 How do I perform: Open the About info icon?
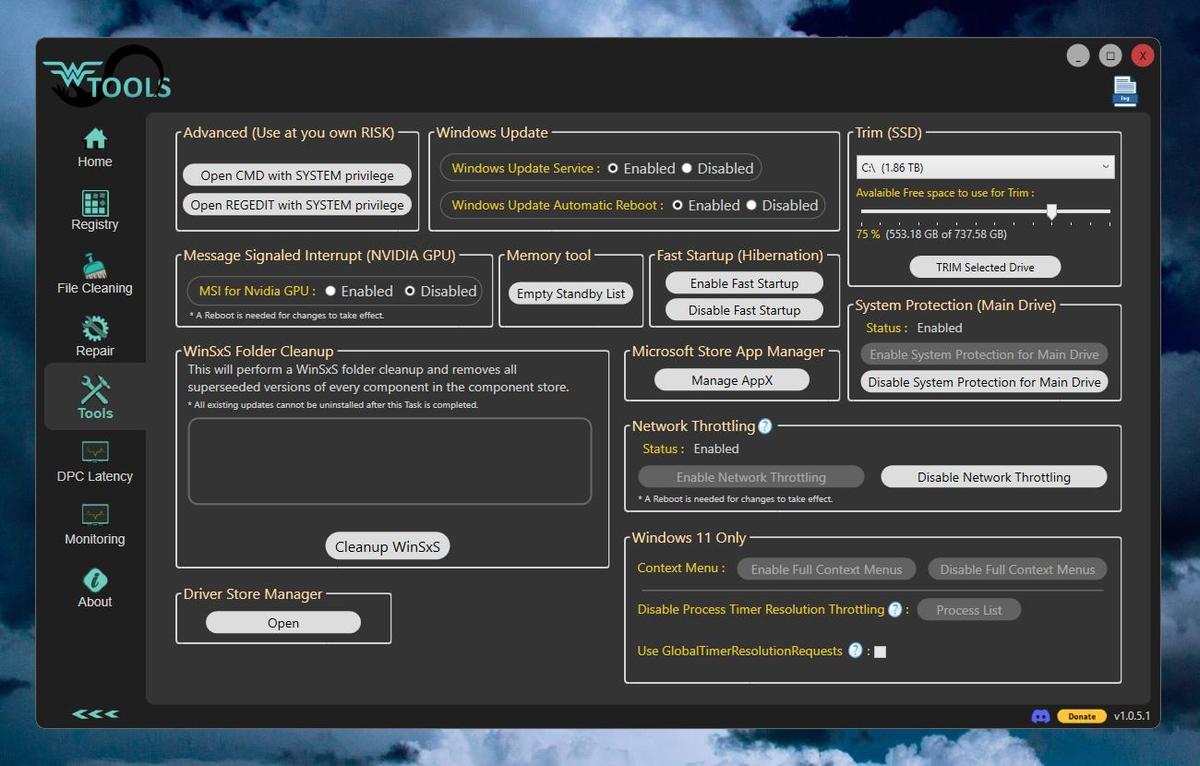(95, 580)
